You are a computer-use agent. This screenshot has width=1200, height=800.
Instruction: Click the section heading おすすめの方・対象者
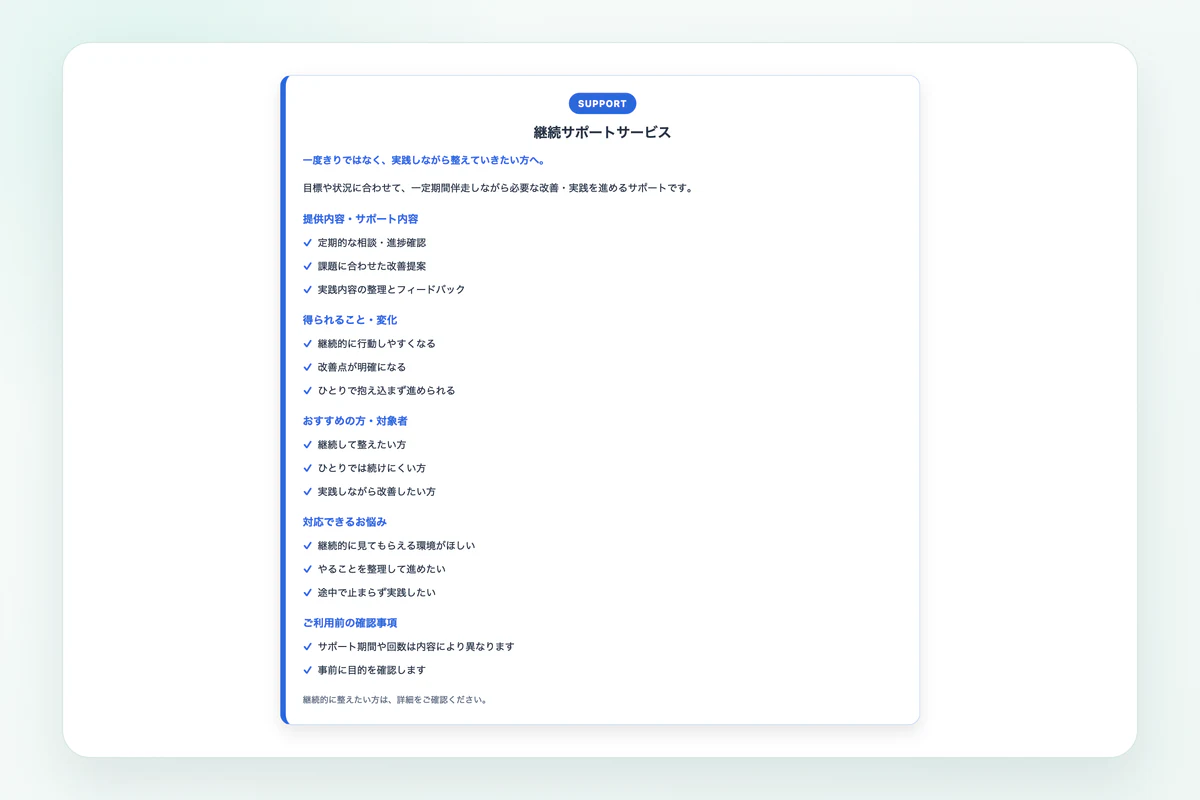pyautogui.click(x=355, y=421)
